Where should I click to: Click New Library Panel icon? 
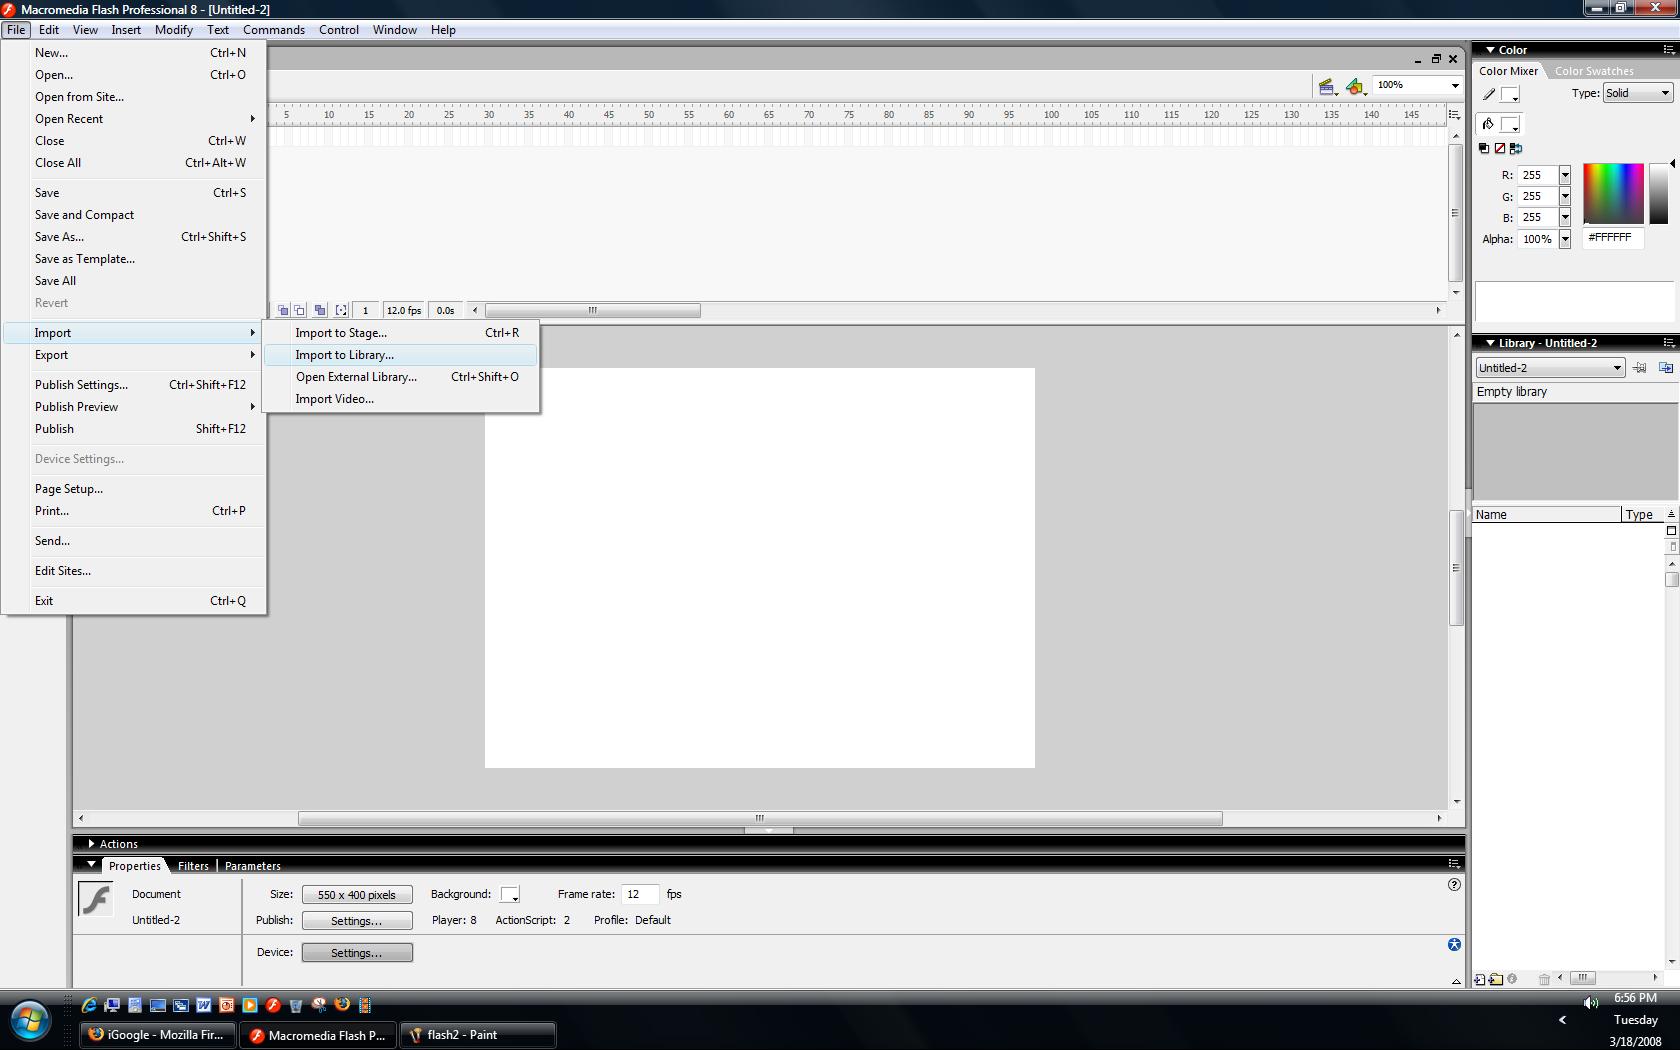tap(1666, 368)
